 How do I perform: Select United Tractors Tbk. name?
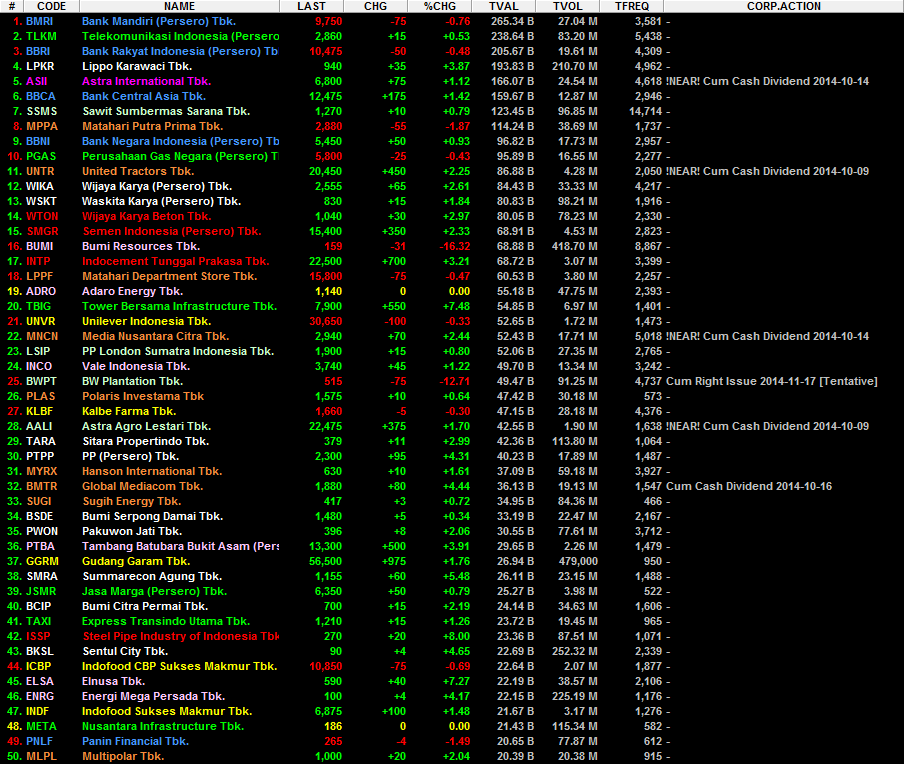coord(138,171)
